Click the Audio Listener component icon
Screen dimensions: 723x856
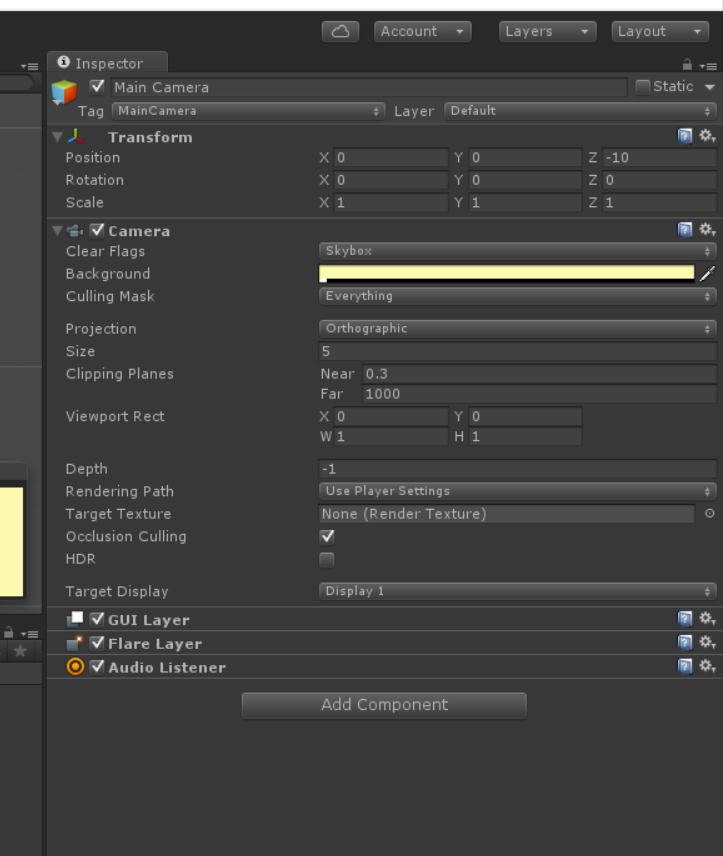[x=75, y=667]
